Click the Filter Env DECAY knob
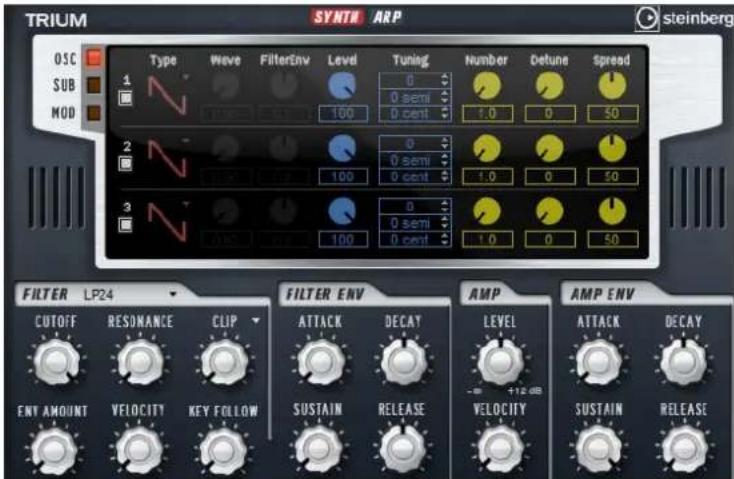The image size is (734, 479). pos(404,361)
